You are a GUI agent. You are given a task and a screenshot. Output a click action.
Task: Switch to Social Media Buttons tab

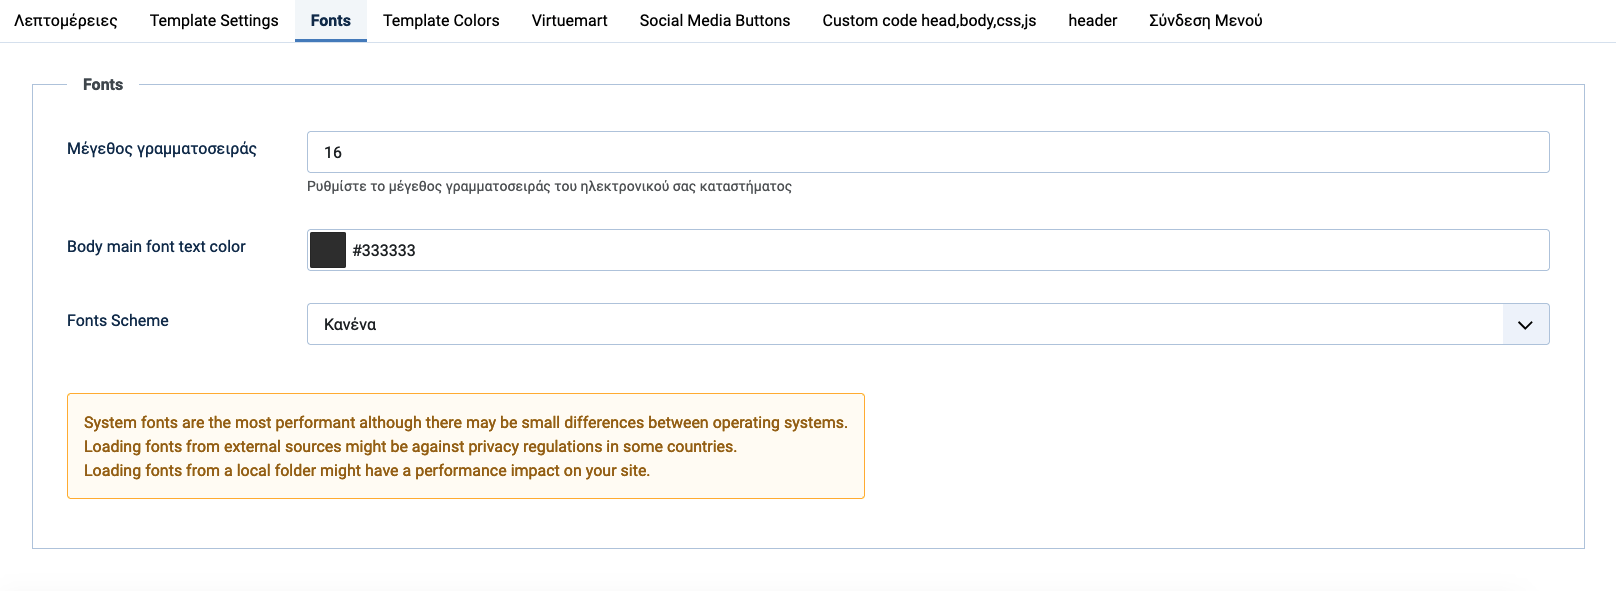[x=714, y=20]
